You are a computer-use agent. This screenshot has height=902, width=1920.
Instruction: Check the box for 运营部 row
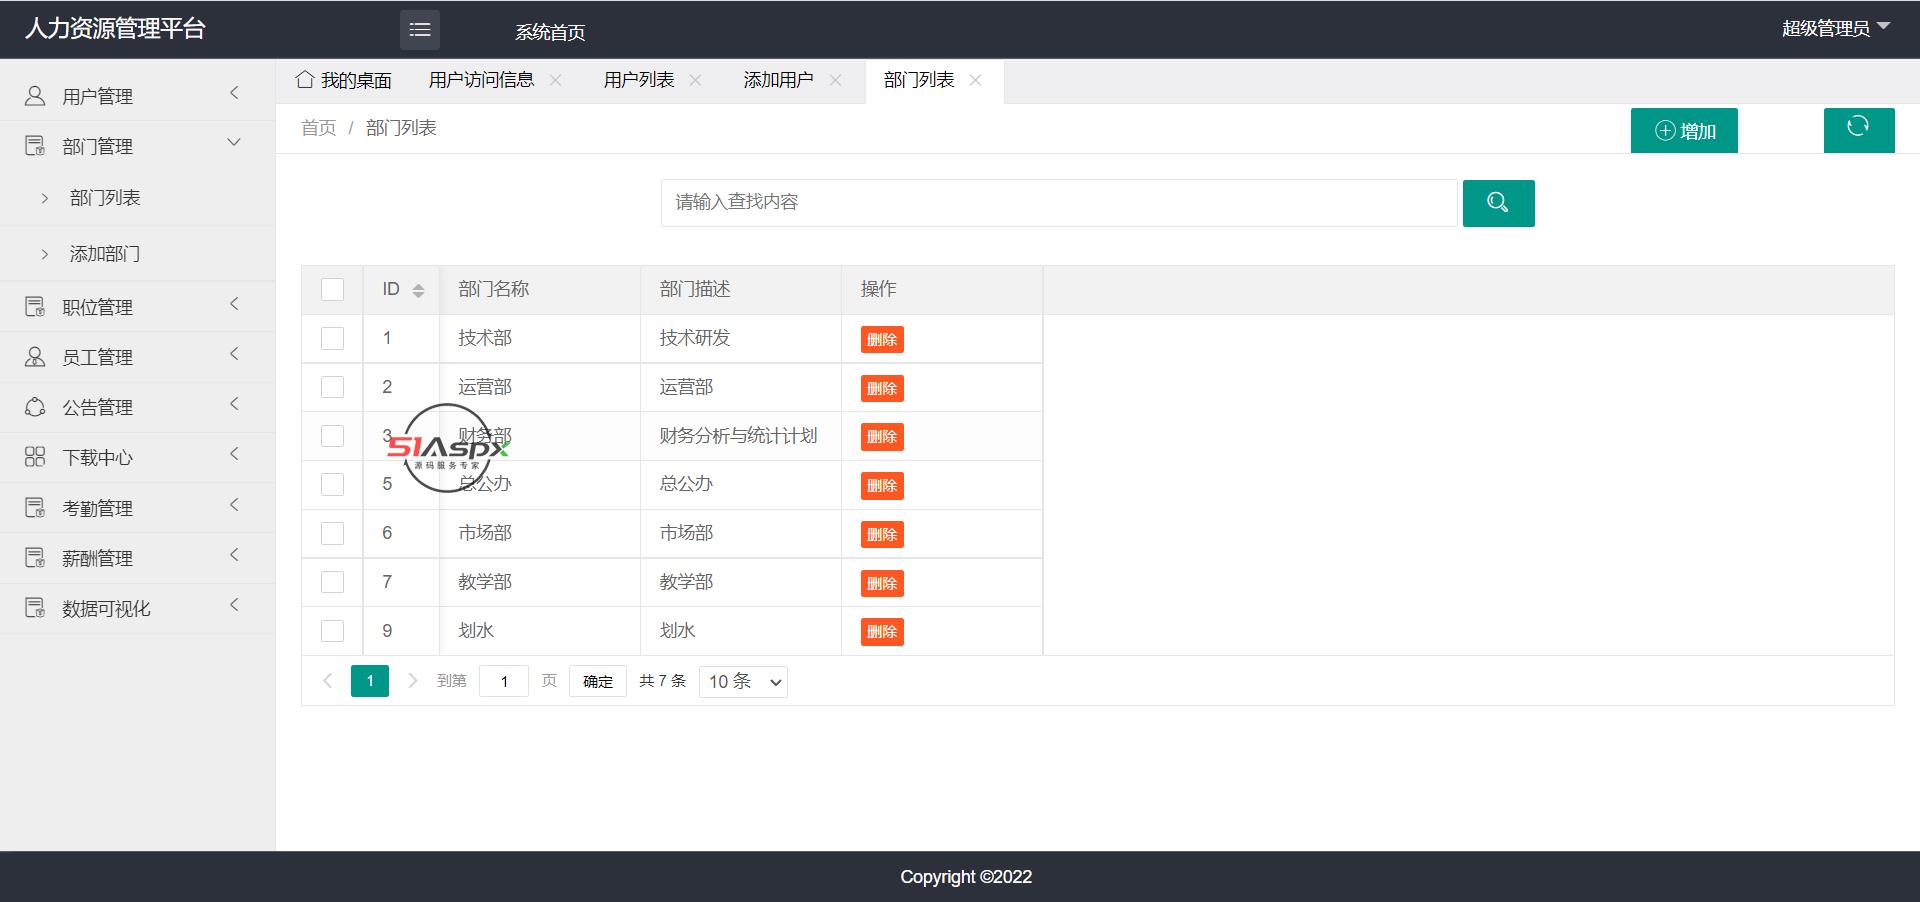[x=332, y=387]
